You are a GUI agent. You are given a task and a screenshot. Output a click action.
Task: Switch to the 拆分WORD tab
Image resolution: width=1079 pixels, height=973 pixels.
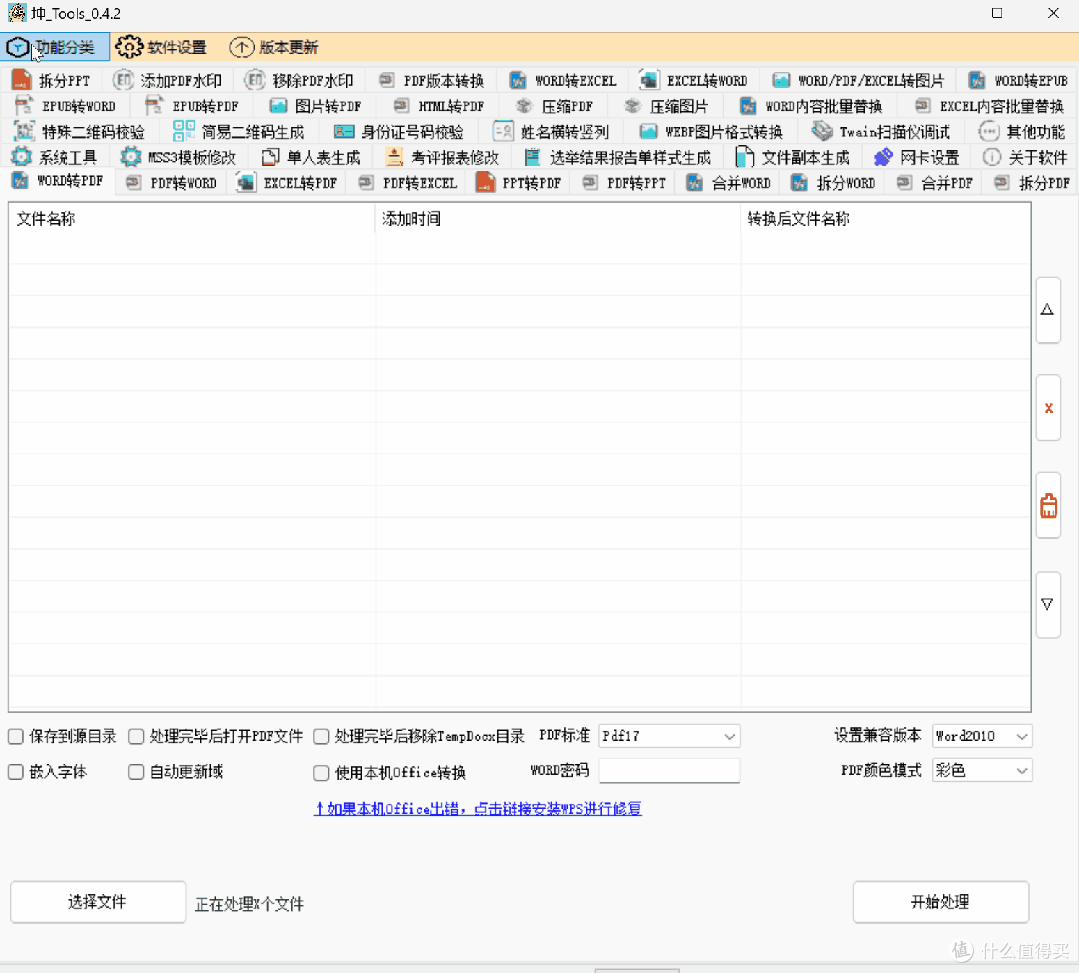click(833, 183)
